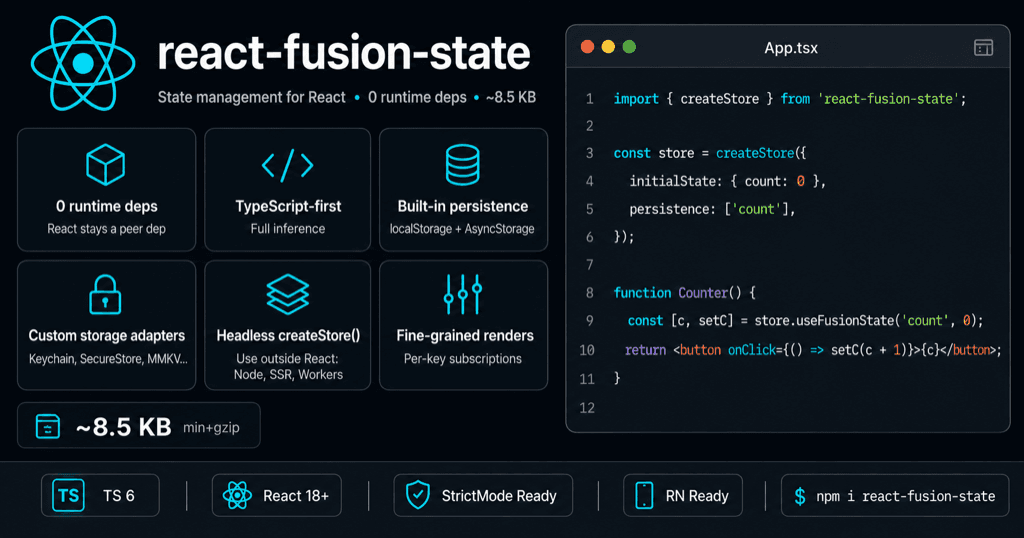This screenshot has width=1024, height=538.
Task: Click "persistence: ['count']," on line 5
Action: click(x=712, y=210)
